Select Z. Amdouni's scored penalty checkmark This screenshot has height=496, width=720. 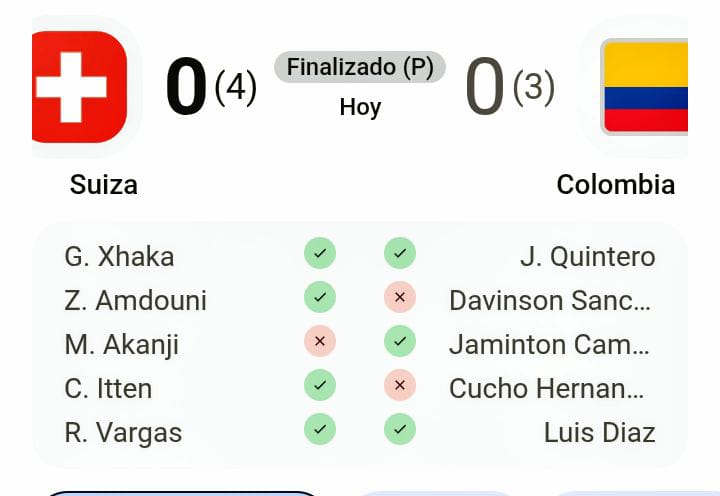coord(320,297)
